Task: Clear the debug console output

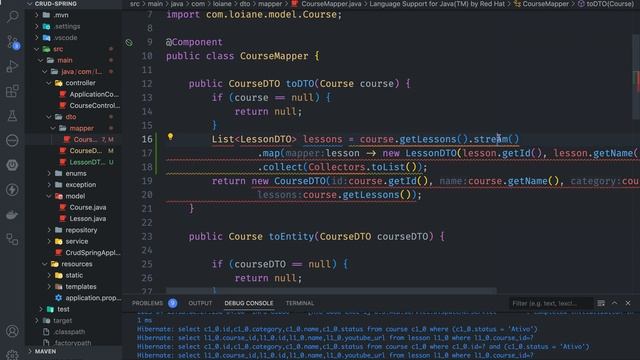Action: 601,303
